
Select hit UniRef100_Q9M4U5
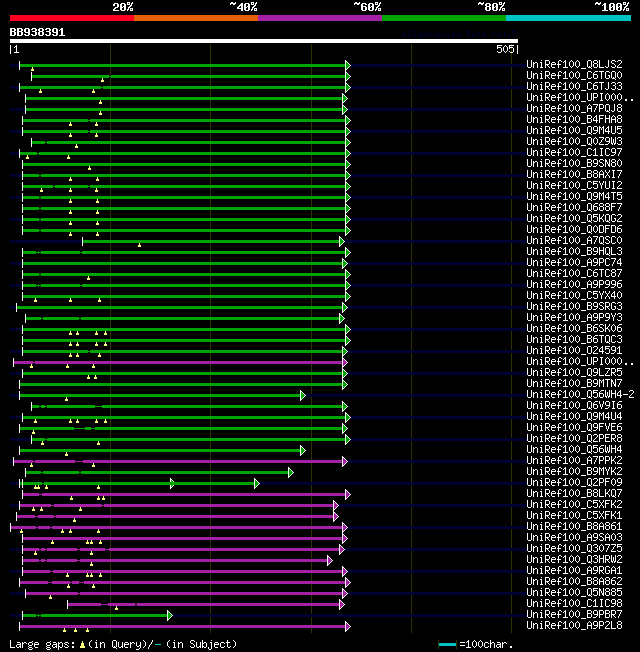[x=574, y=130]
